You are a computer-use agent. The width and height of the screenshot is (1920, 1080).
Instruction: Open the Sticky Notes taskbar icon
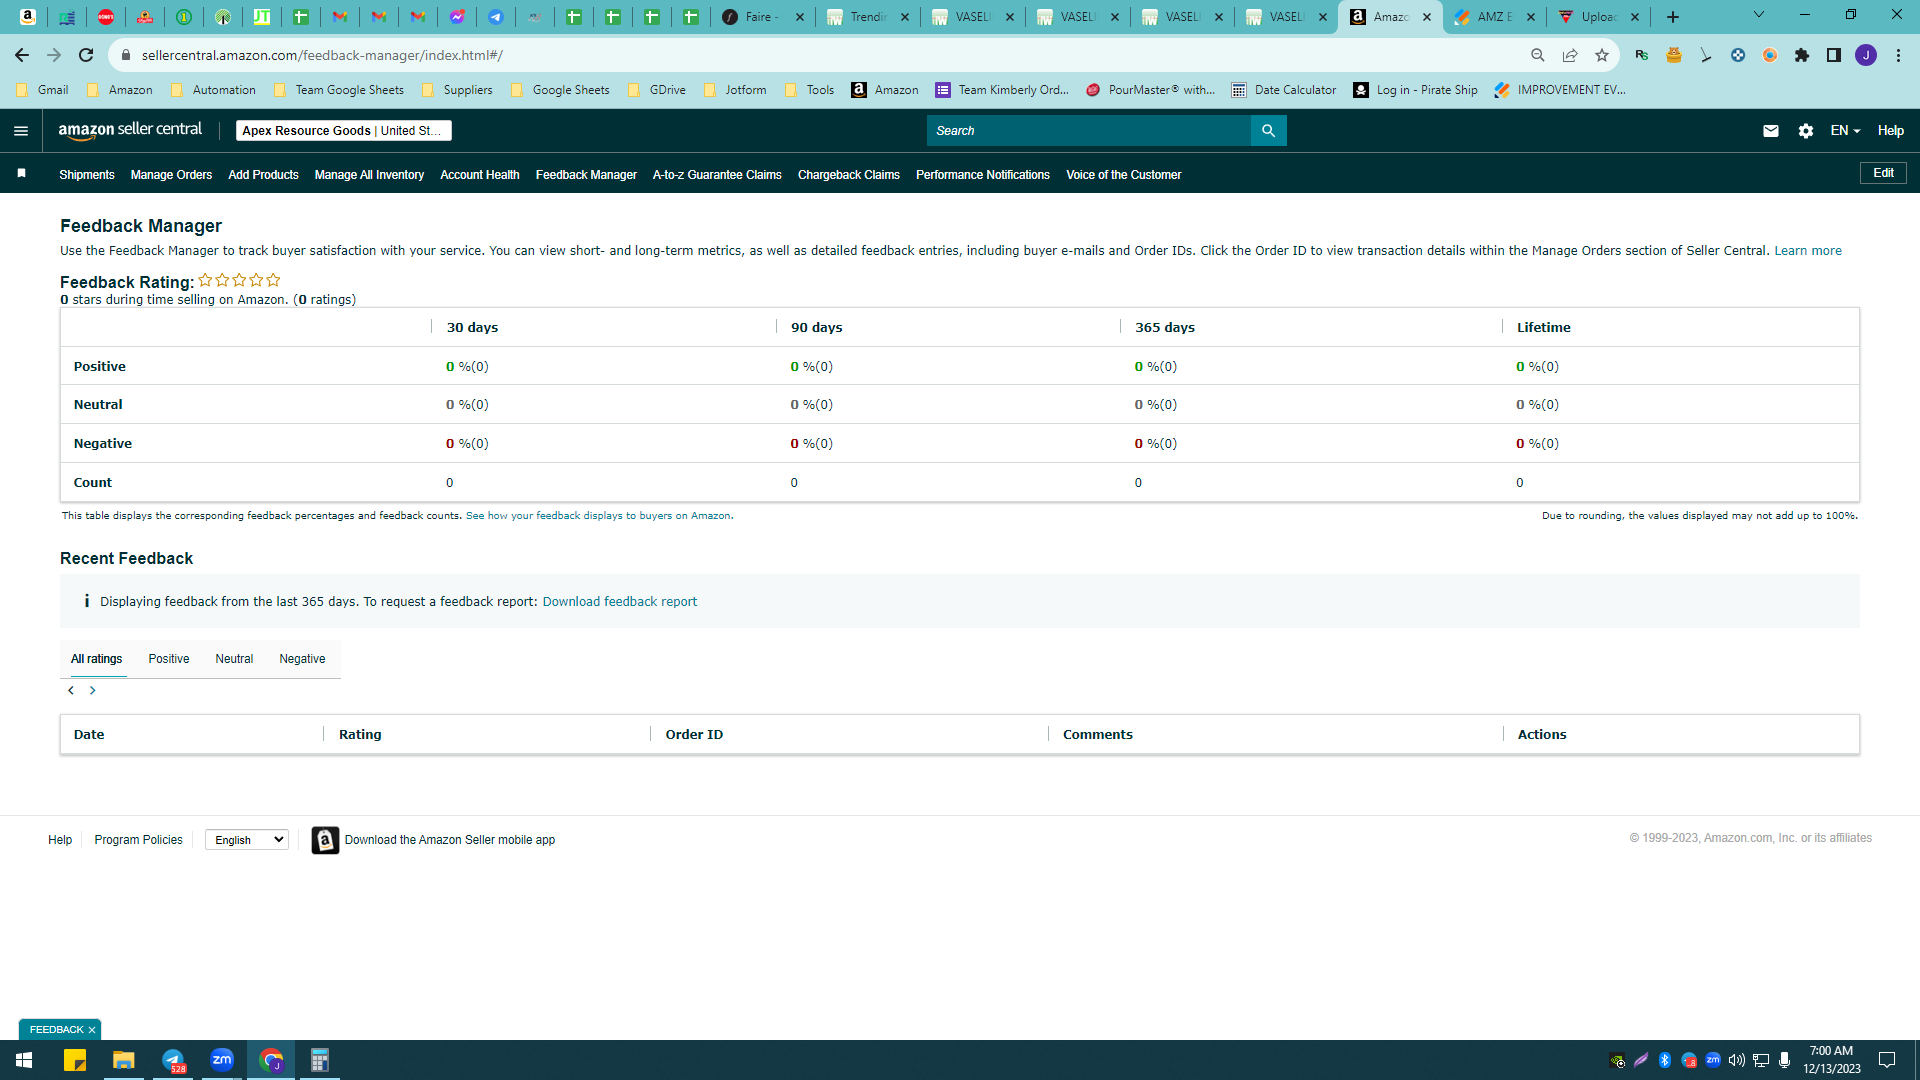coord(75,1060)
